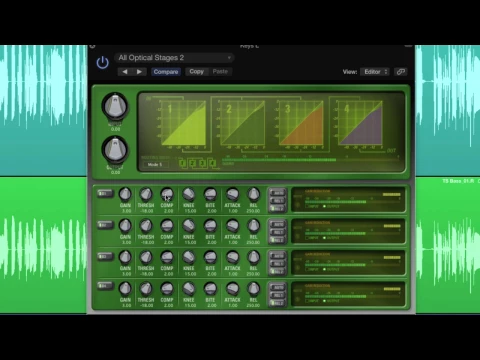The height and width of the screenshot is (360, 480).
Task: Click routing box 3 in the routing diagram
Action: (x=202, y=163)
